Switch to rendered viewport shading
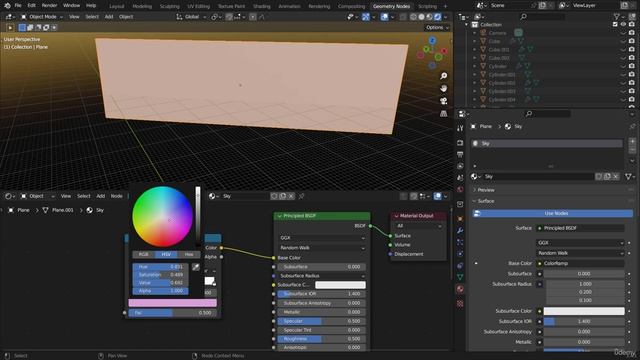640x360 pixels. [x=438, y=17]
